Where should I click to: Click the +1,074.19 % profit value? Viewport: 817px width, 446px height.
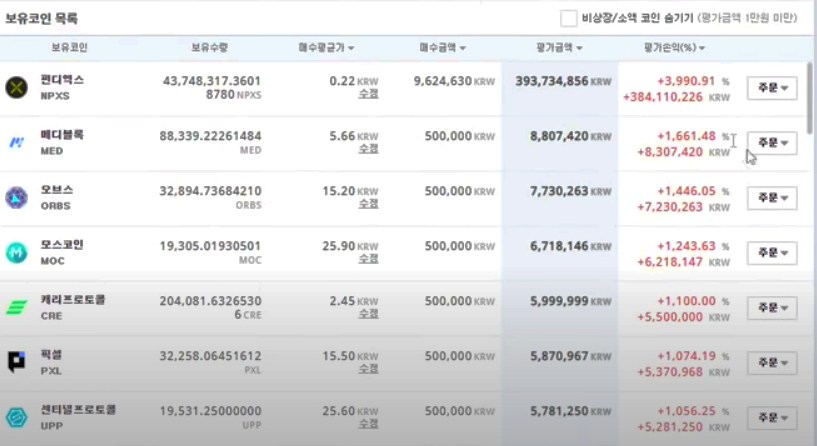click(693, 356)
